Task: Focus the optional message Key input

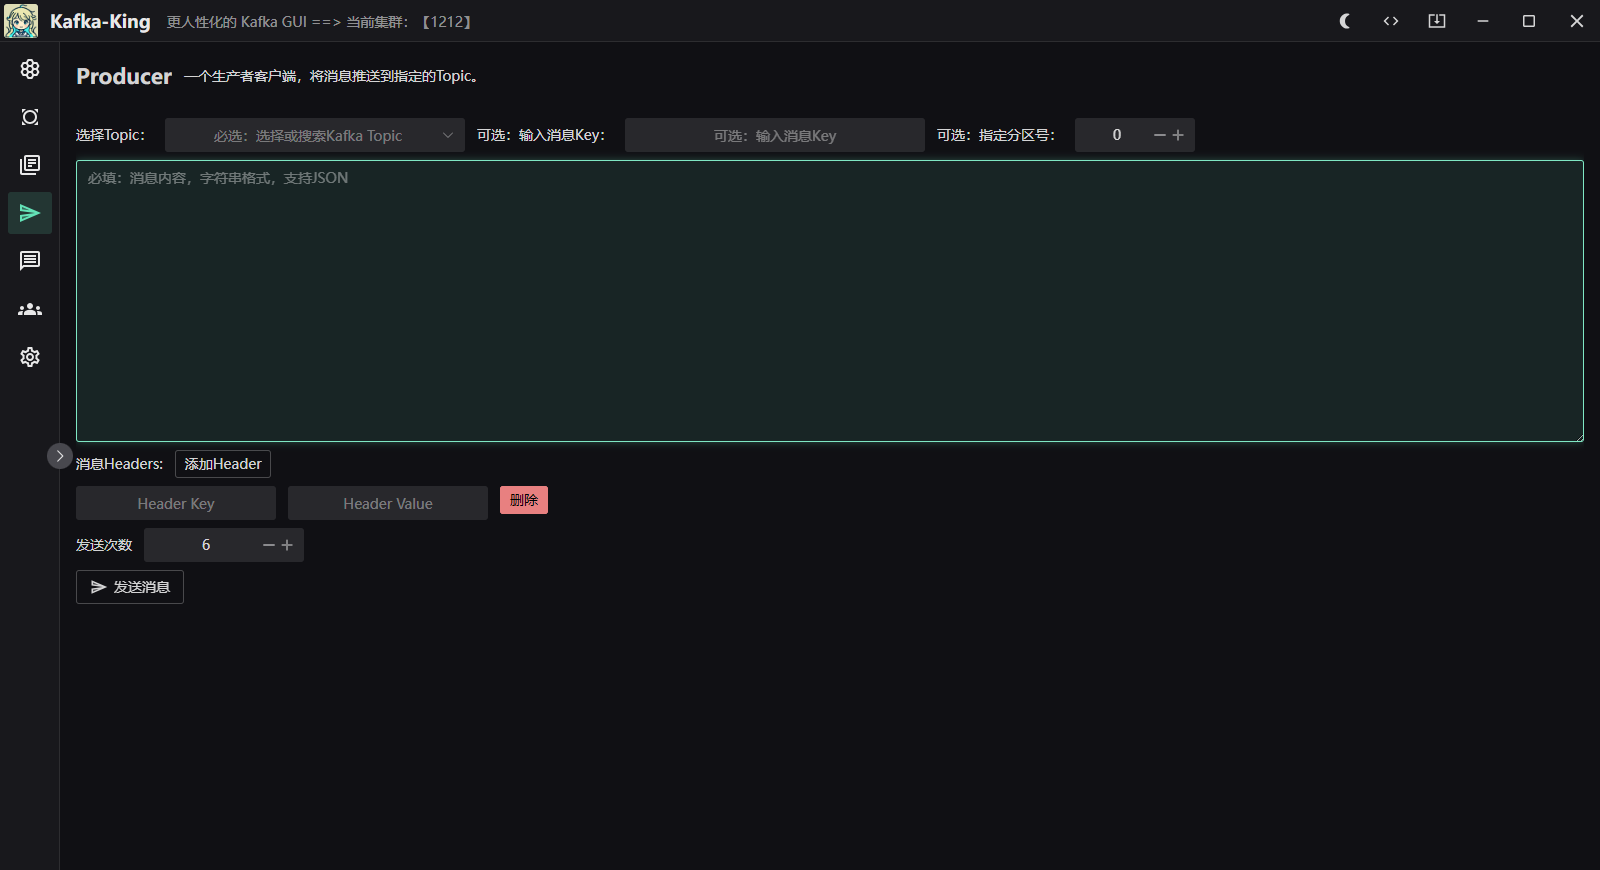Action: click(775, 135)
